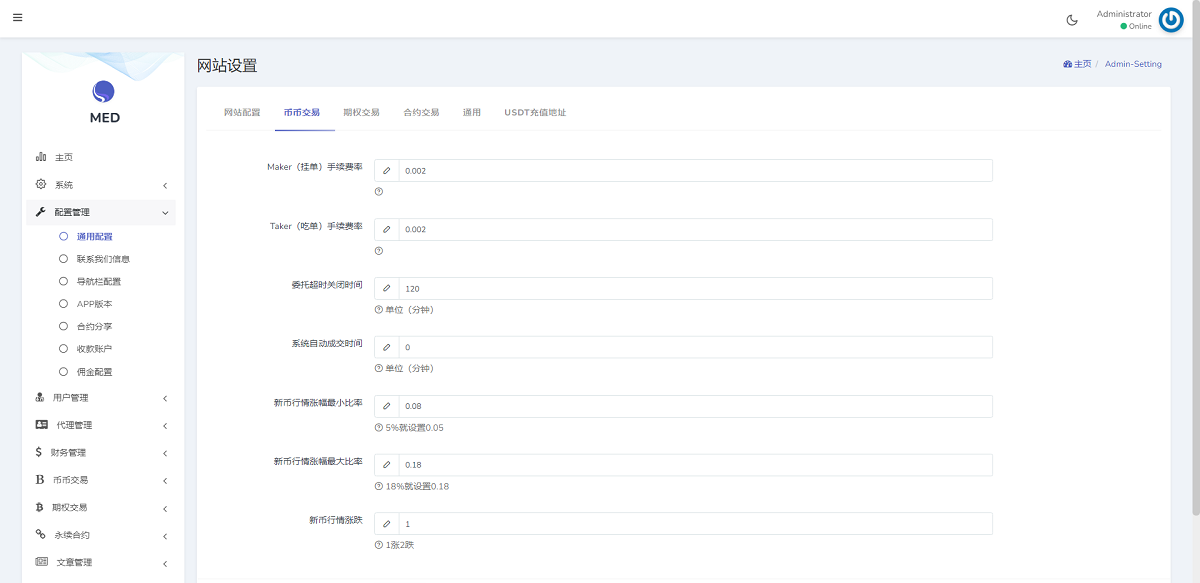
Task: Open the USDT充值地址 tab
Action: point(535,113)
